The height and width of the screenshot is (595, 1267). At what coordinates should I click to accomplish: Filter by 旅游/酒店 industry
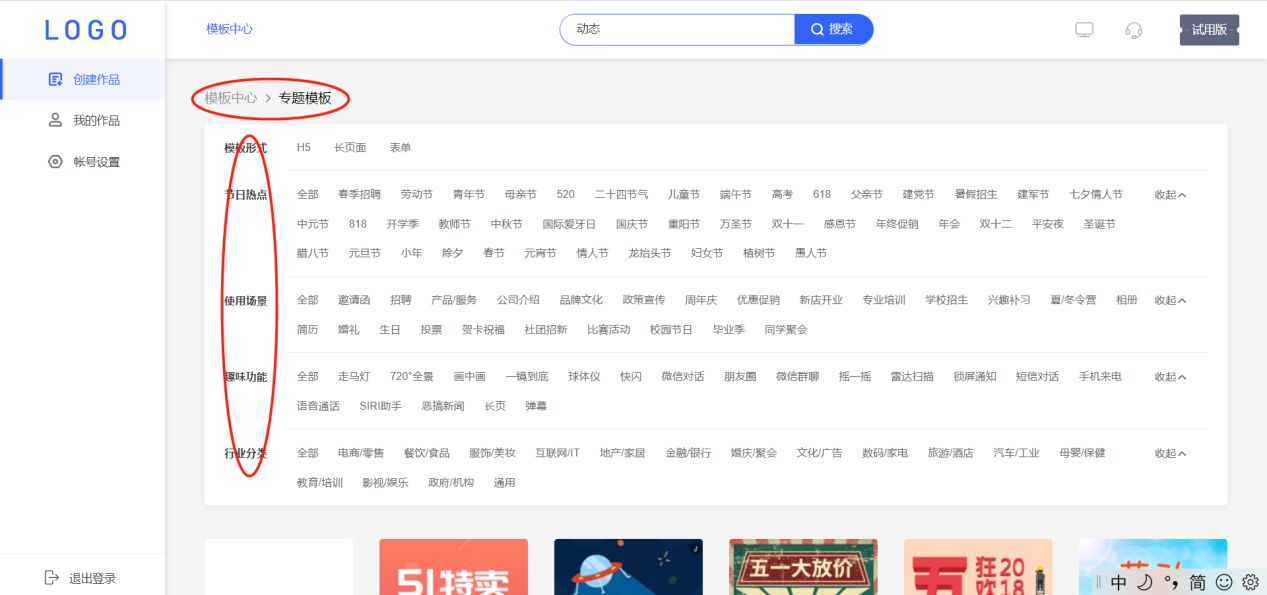[951, 453]
